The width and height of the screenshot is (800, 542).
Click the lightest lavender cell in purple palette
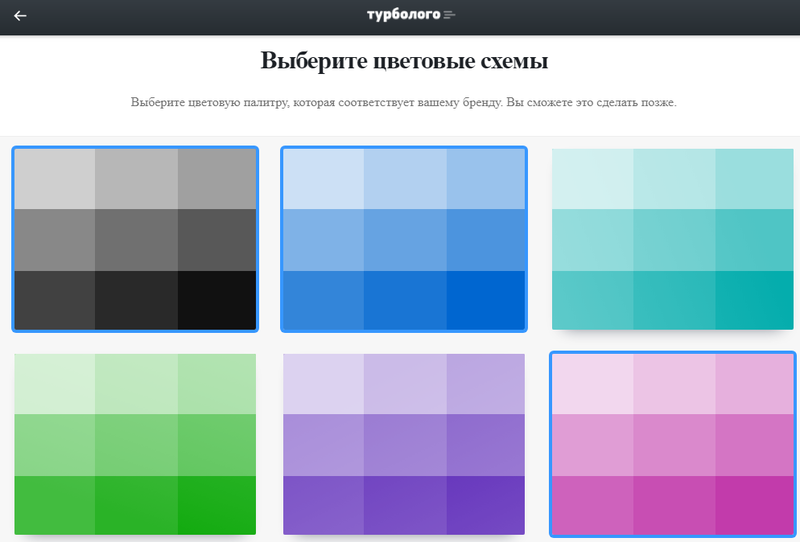pyautogui.click(x=323, y=383)
